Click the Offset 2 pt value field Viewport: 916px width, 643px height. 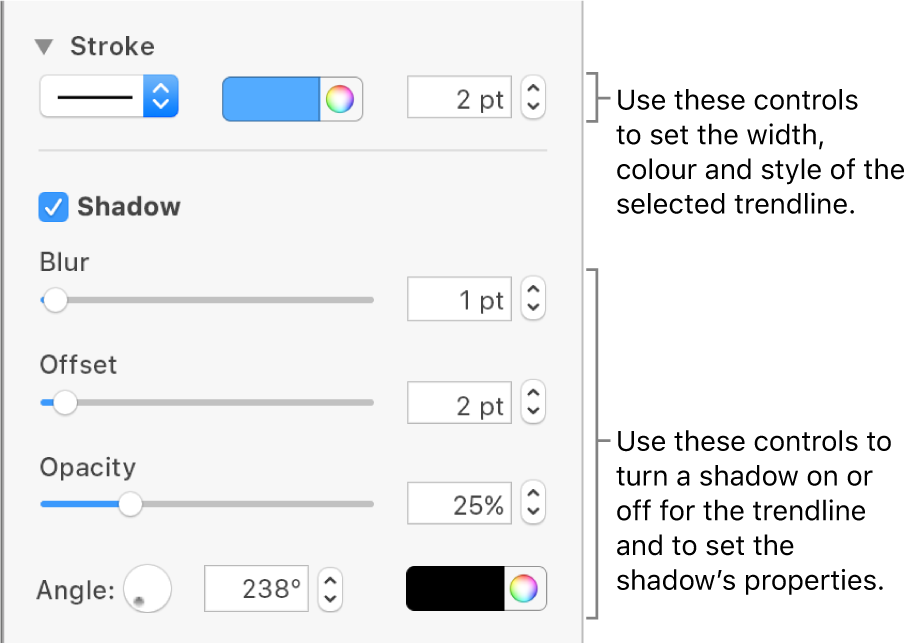[x=460, y=403]
